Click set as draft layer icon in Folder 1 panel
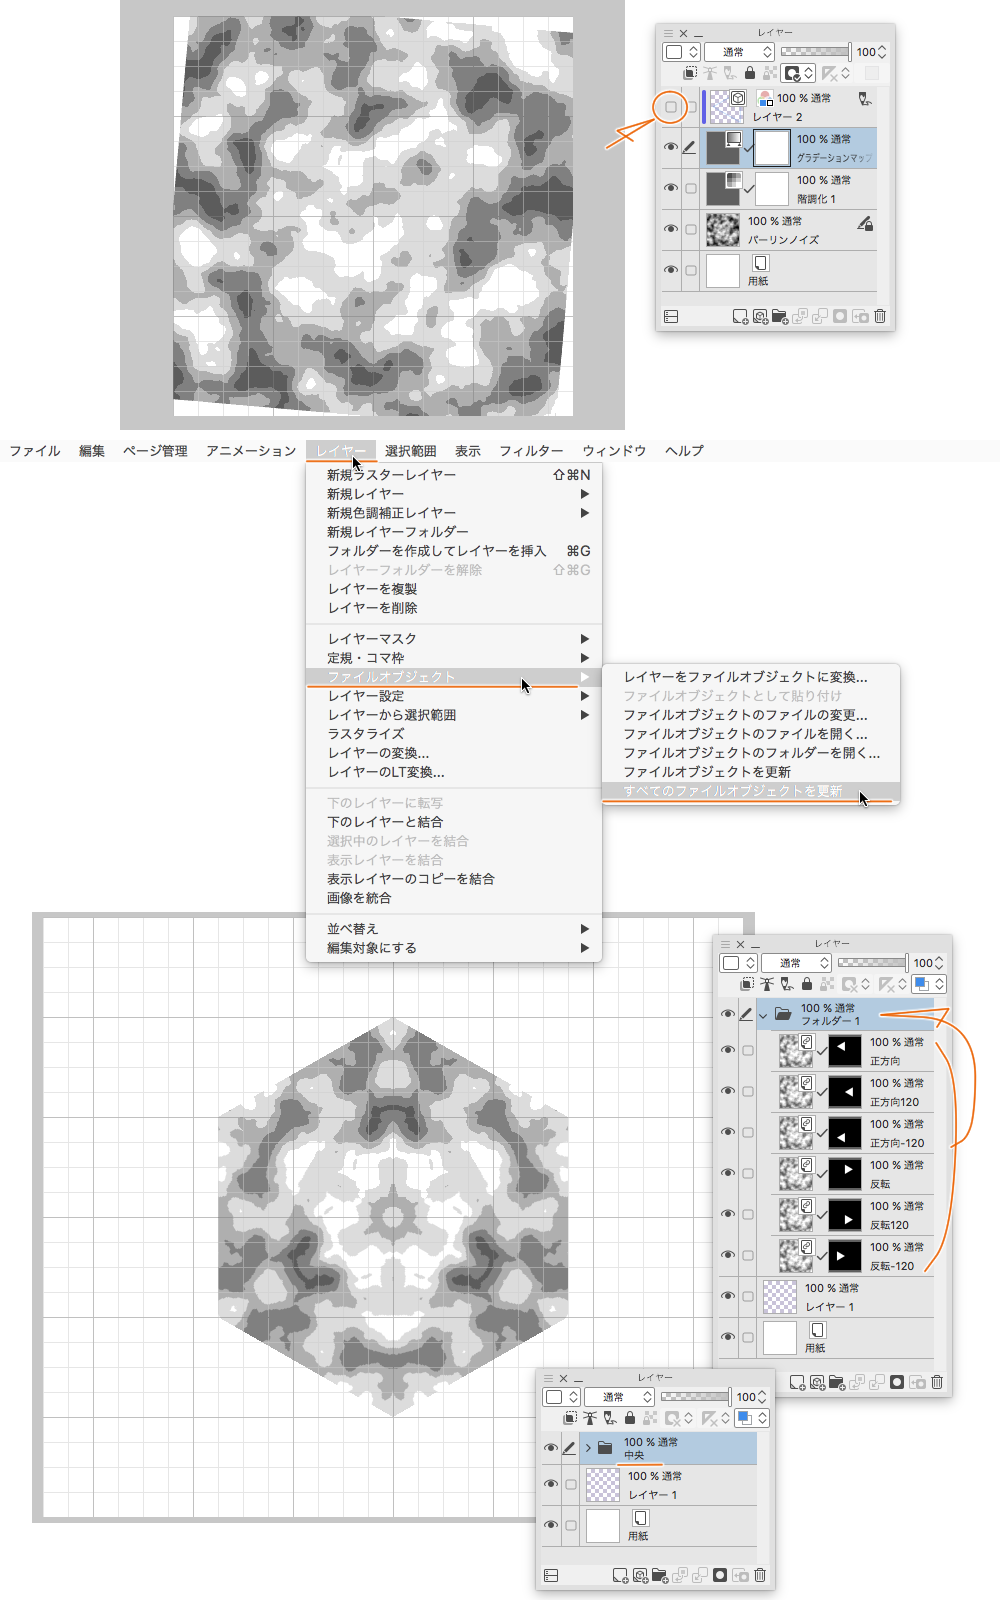The image size is (1000, 1600). click(787, 984)
